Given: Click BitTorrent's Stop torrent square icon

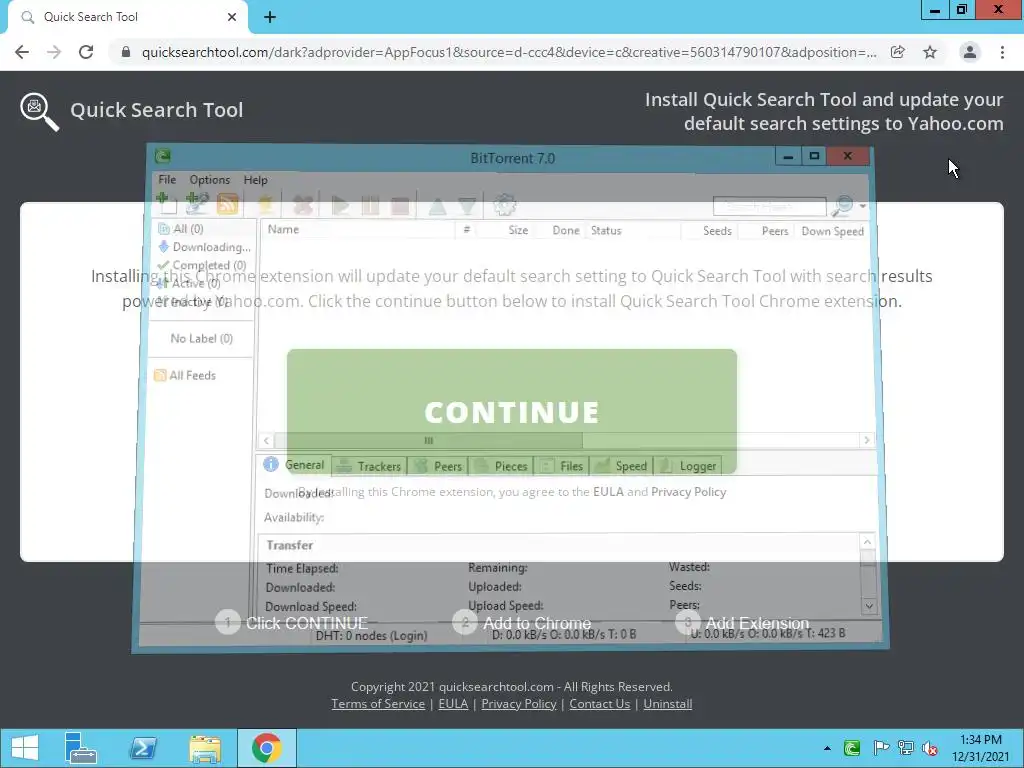Looking at the screenshot, I should [x=400, y=206].
